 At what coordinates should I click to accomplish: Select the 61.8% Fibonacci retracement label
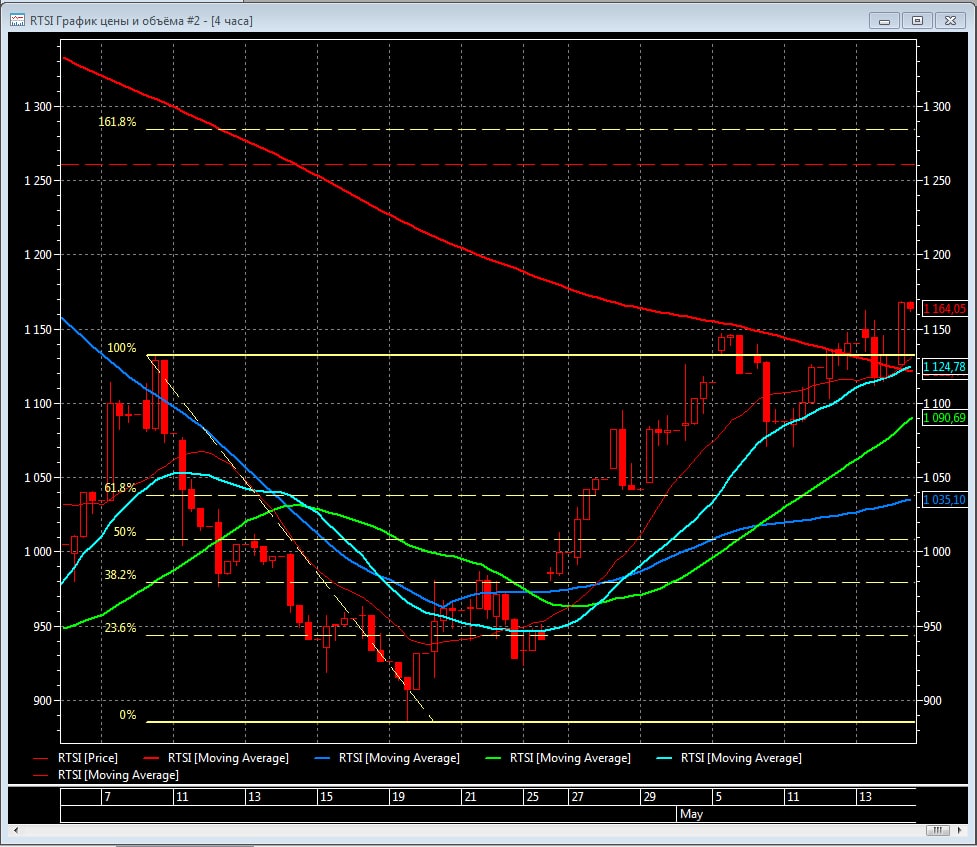coord(120,488)
